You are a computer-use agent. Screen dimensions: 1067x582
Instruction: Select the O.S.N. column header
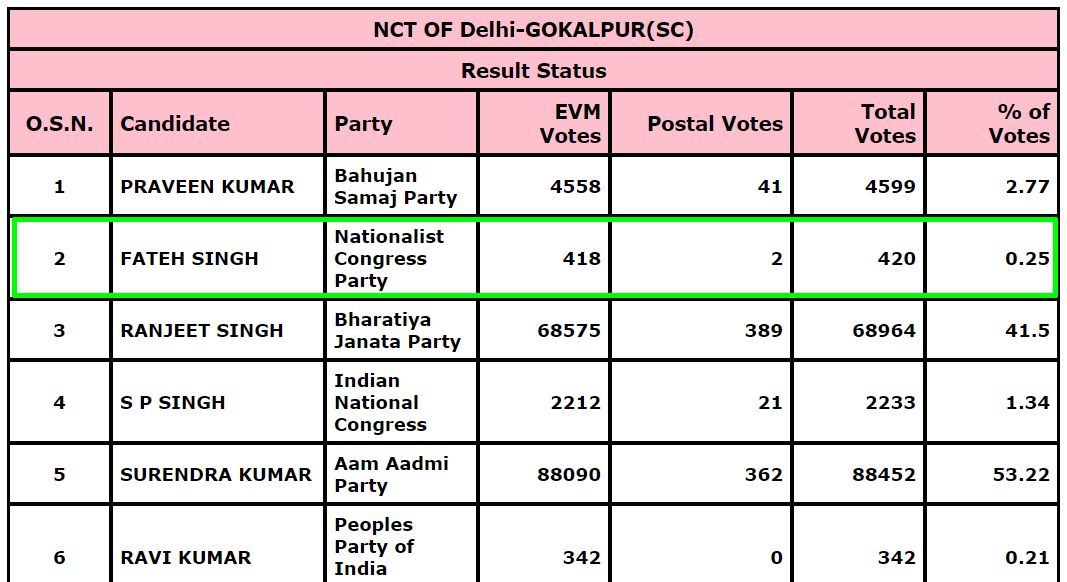click(59, 124)
